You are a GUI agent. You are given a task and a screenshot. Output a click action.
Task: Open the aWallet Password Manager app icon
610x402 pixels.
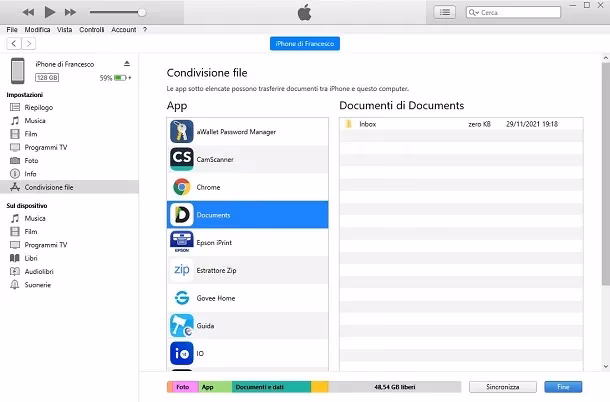pos(181,131)
